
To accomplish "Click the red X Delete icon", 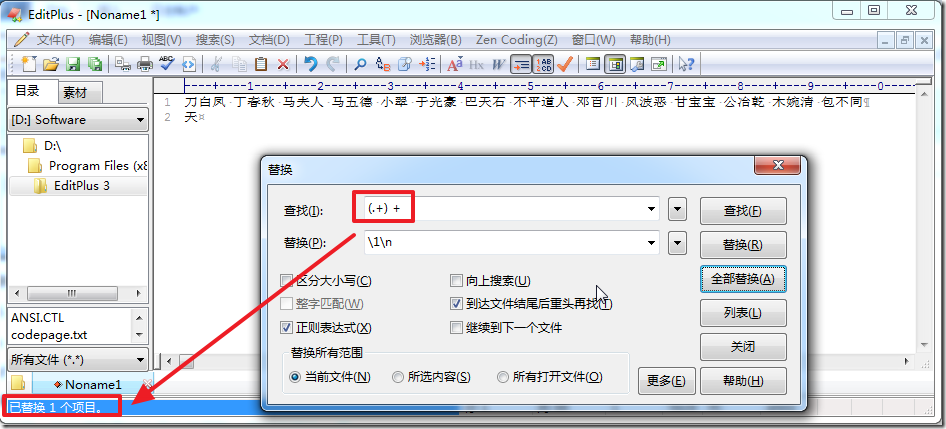I will click(x=283, y=64).
